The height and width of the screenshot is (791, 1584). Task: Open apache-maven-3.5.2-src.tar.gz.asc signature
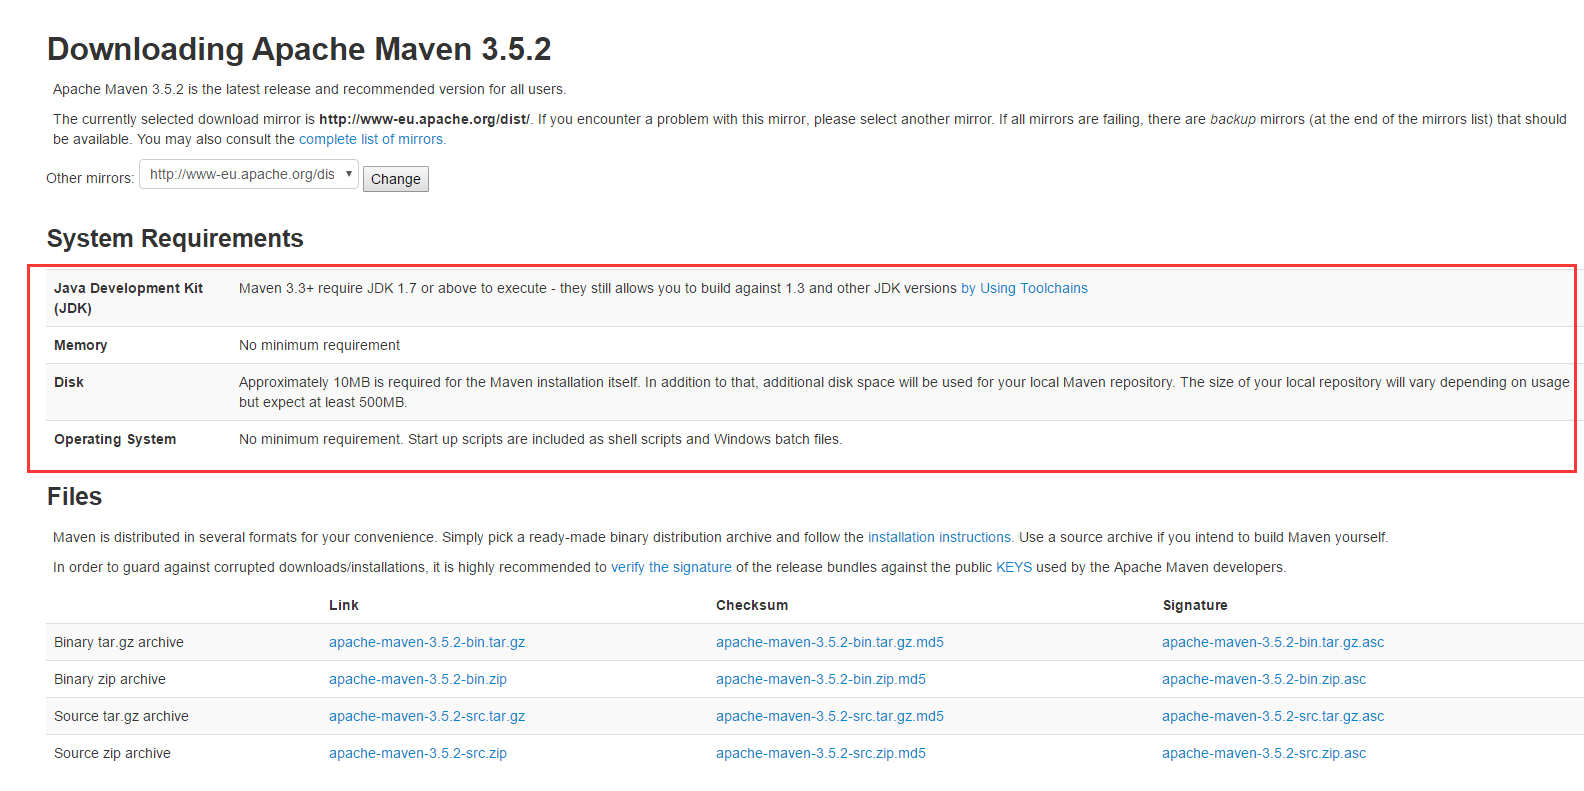tap(1273, 716)
